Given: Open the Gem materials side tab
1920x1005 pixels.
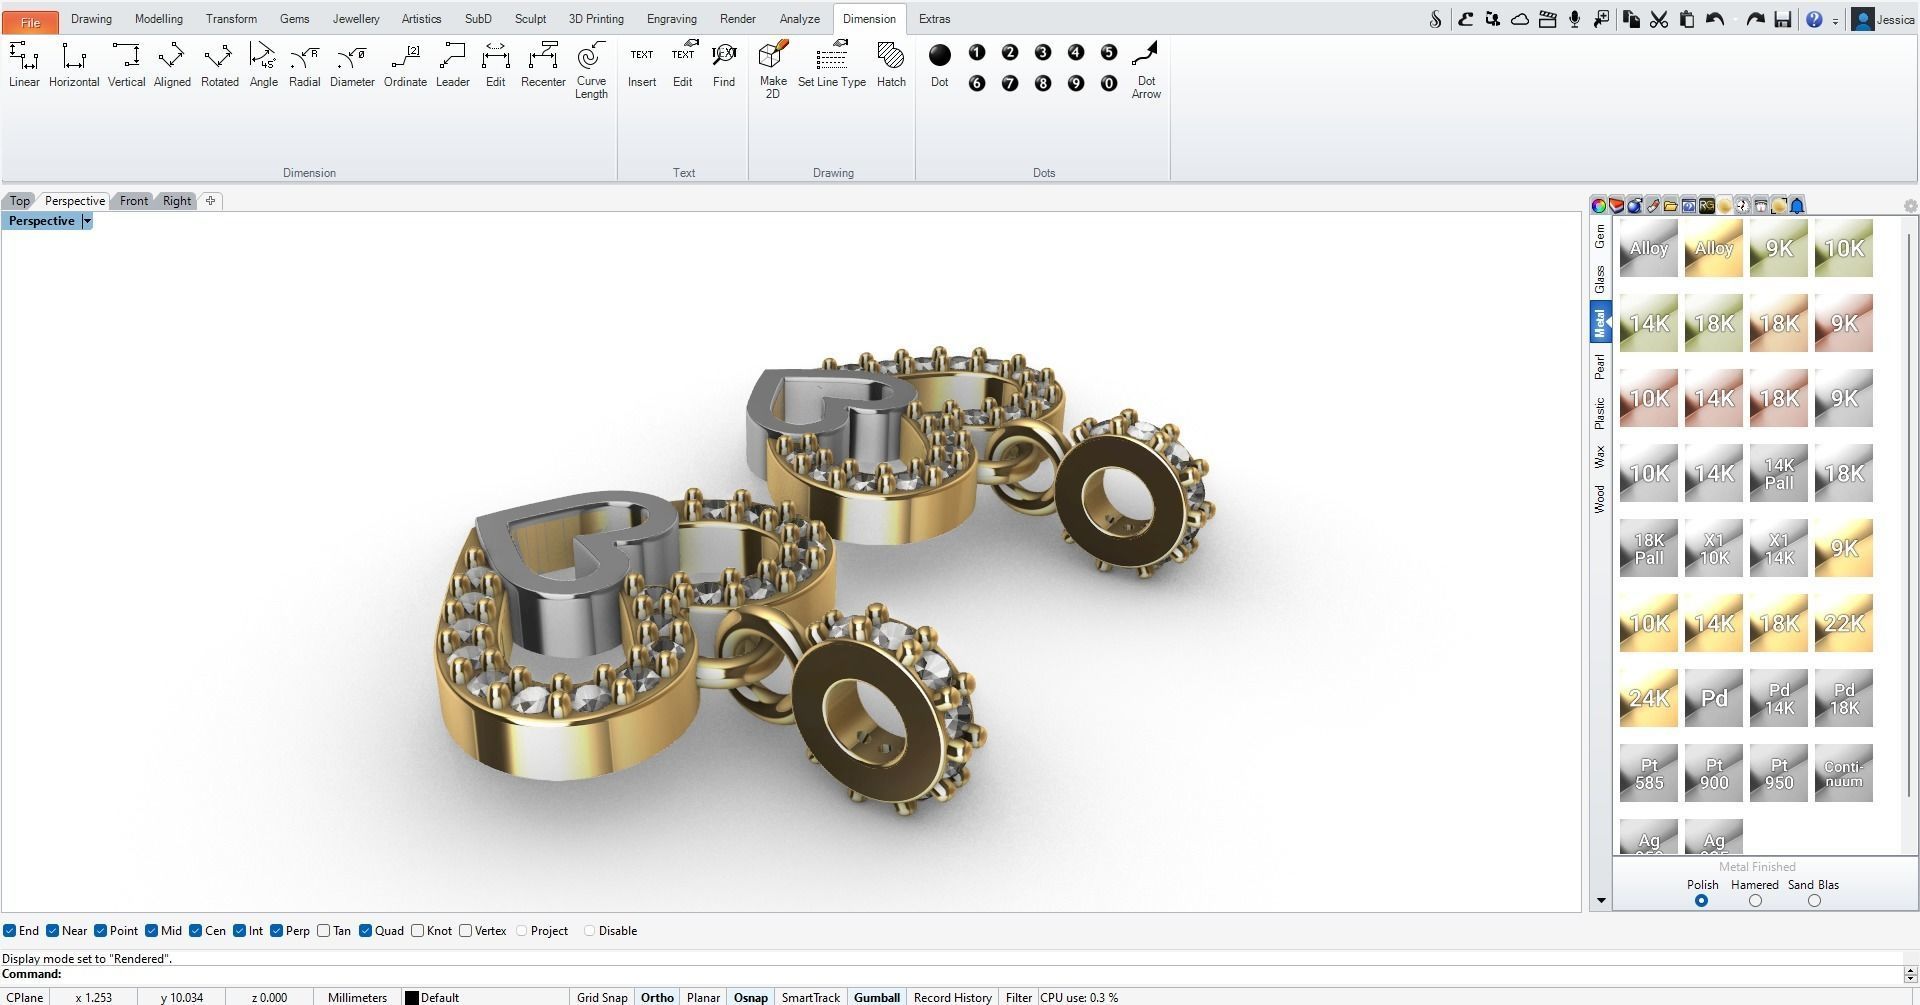Looking at the screenshot, I should [x=1600, y=237].
